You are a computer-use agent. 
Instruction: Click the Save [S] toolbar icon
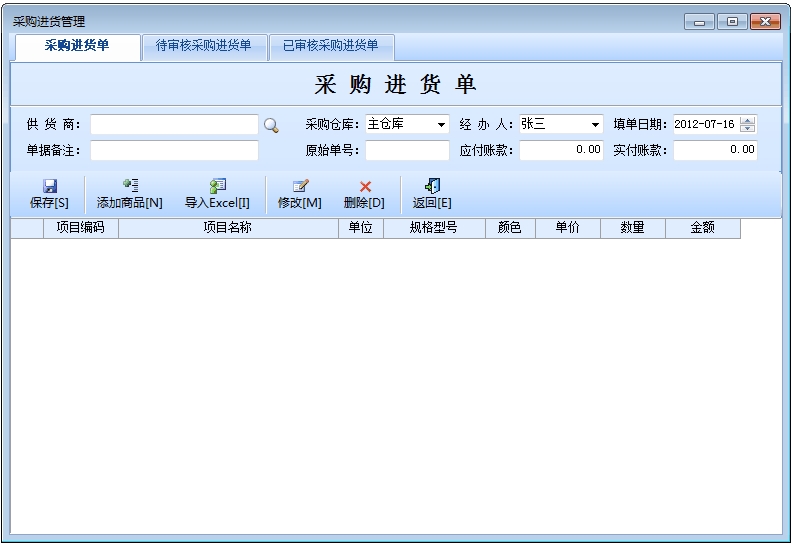[x=49, y=186]
